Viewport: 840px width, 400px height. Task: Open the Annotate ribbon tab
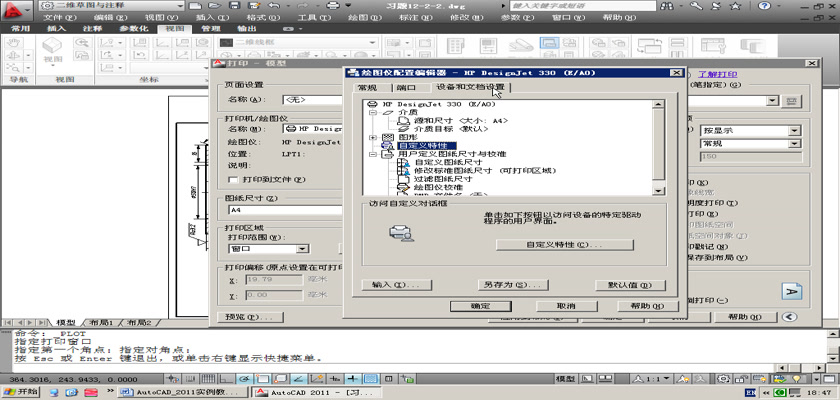tap(93, 28)
